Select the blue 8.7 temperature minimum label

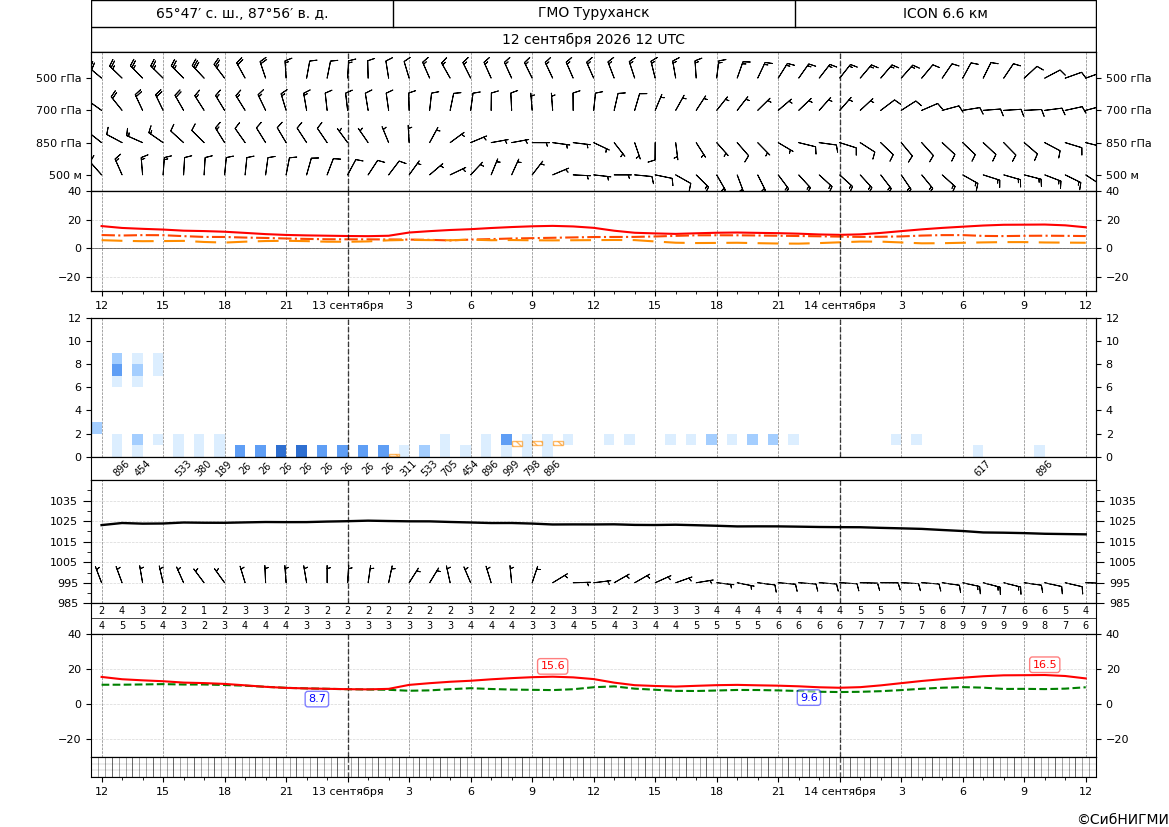[x=317, y=699]
